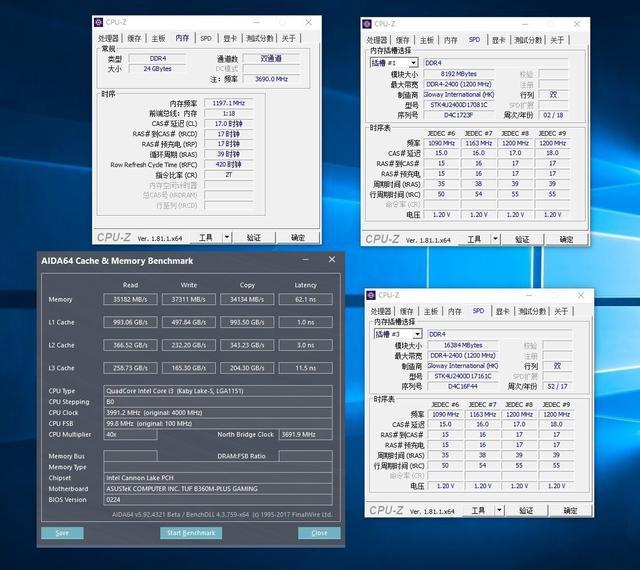640x570 pixels.
Task: Select L1 Cache read 993.06 GB/s
Action: coord(130,322)
